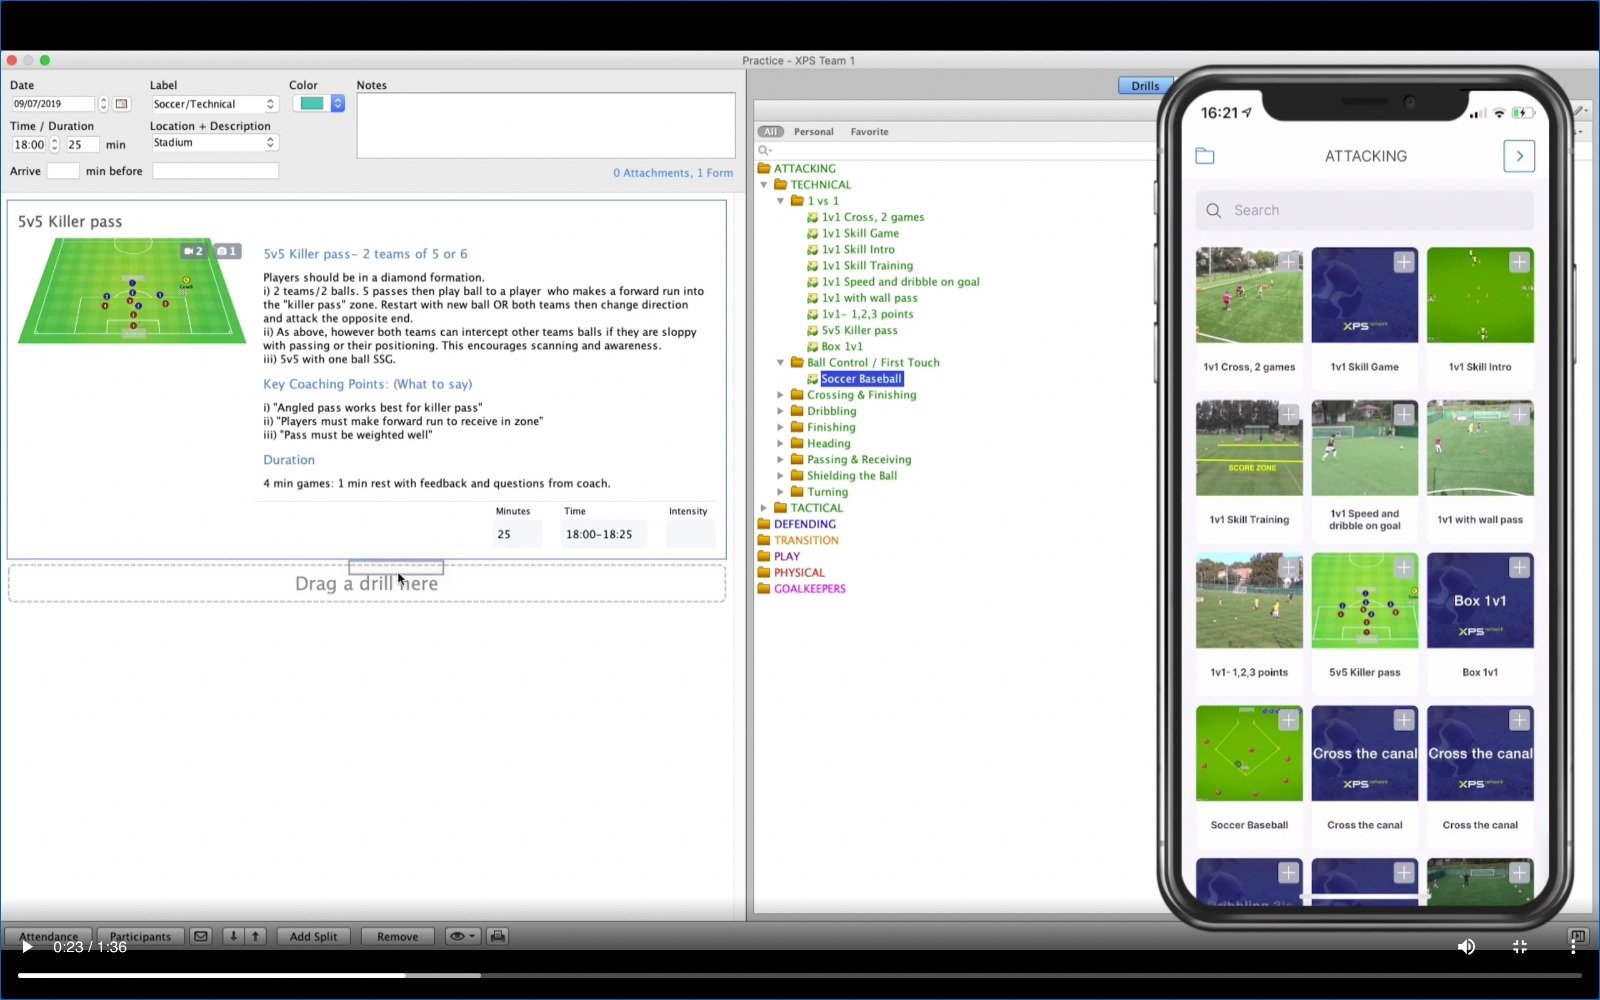This screenshot has width=1600, height=1000.
Task: Exit fullscreen video mode
Action: point(1520,946)
